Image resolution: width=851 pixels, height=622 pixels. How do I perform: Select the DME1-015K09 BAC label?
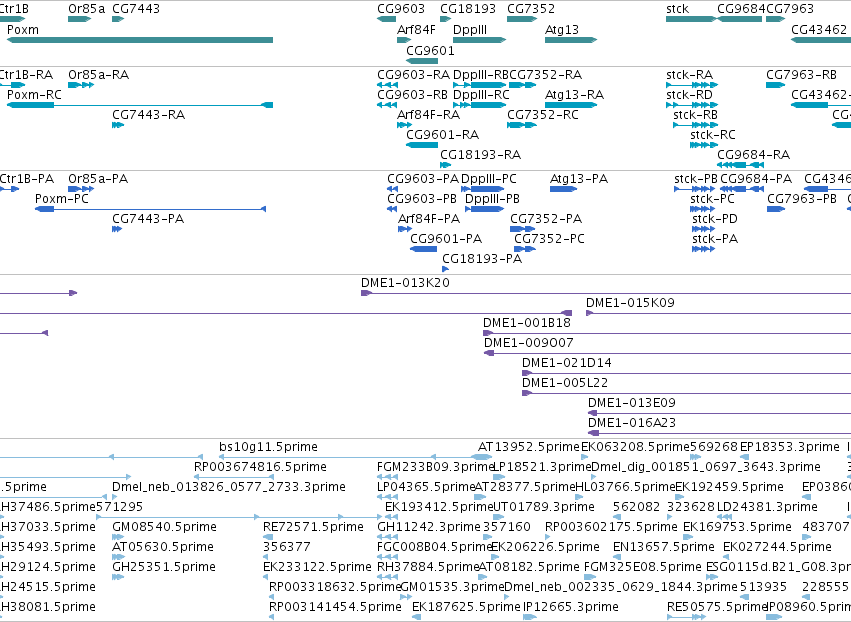[631, 303]
